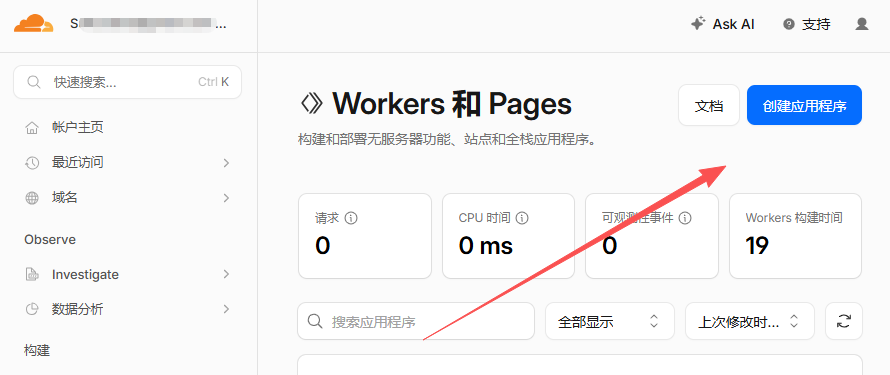Click the Ctrl K shortcut hint
The height and width of the screenshot is (375, 890).
(x=213, y=82)
